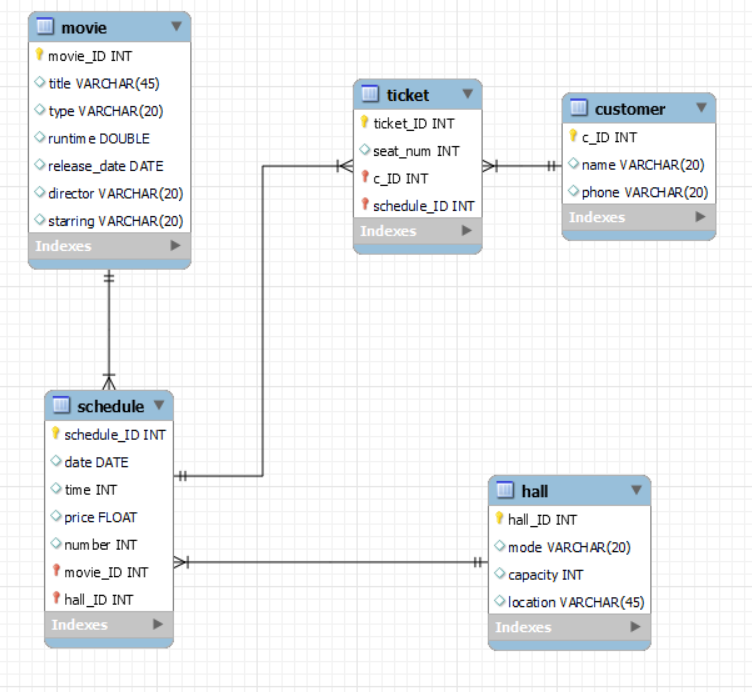
Task: Collapse the movie table with header arrow
Action: (176, 26)
